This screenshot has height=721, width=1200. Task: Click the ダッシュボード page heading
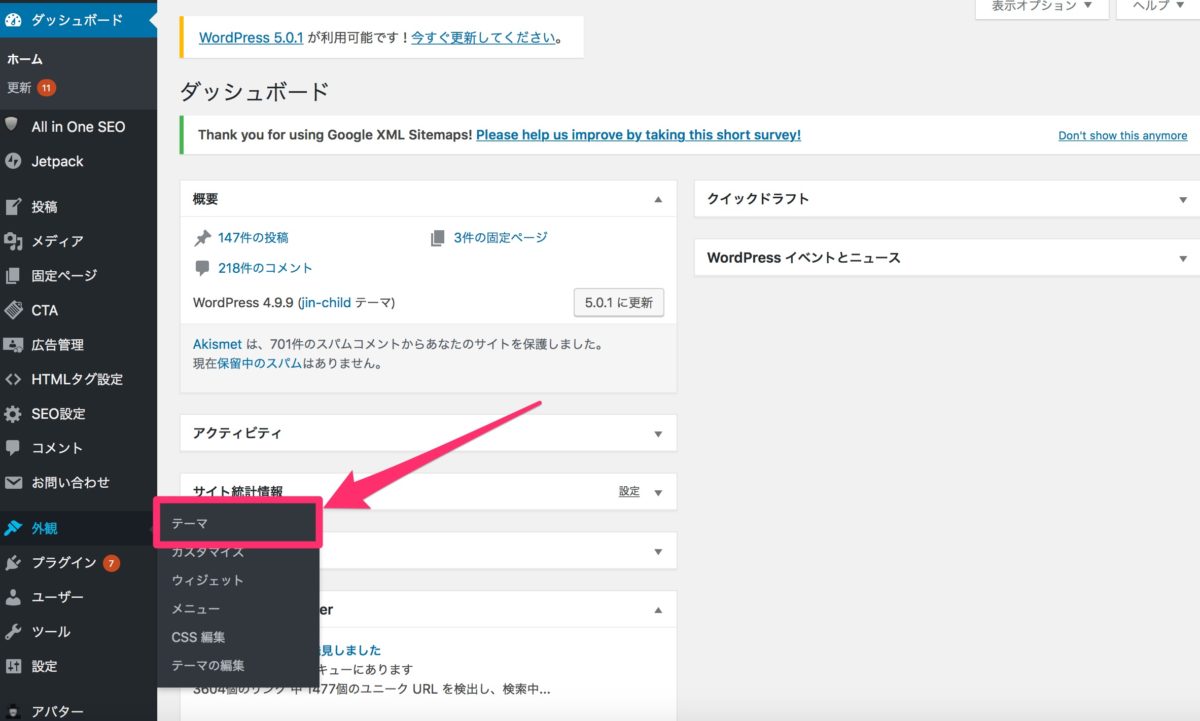coord(254,92)
